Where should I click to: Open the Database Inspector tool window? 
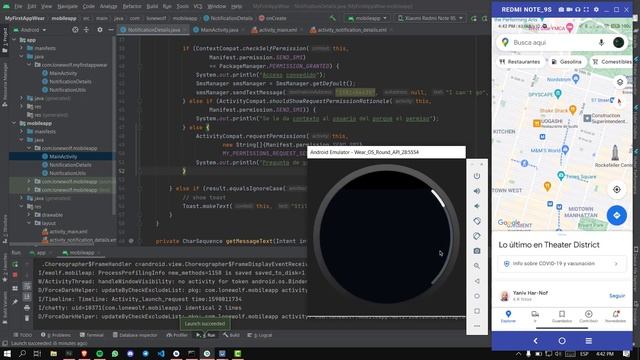pos(135,335)
